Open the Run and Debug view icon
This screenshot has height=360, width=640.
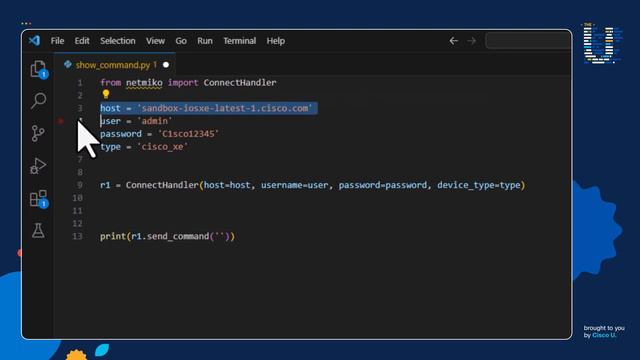tap(38, 166)
